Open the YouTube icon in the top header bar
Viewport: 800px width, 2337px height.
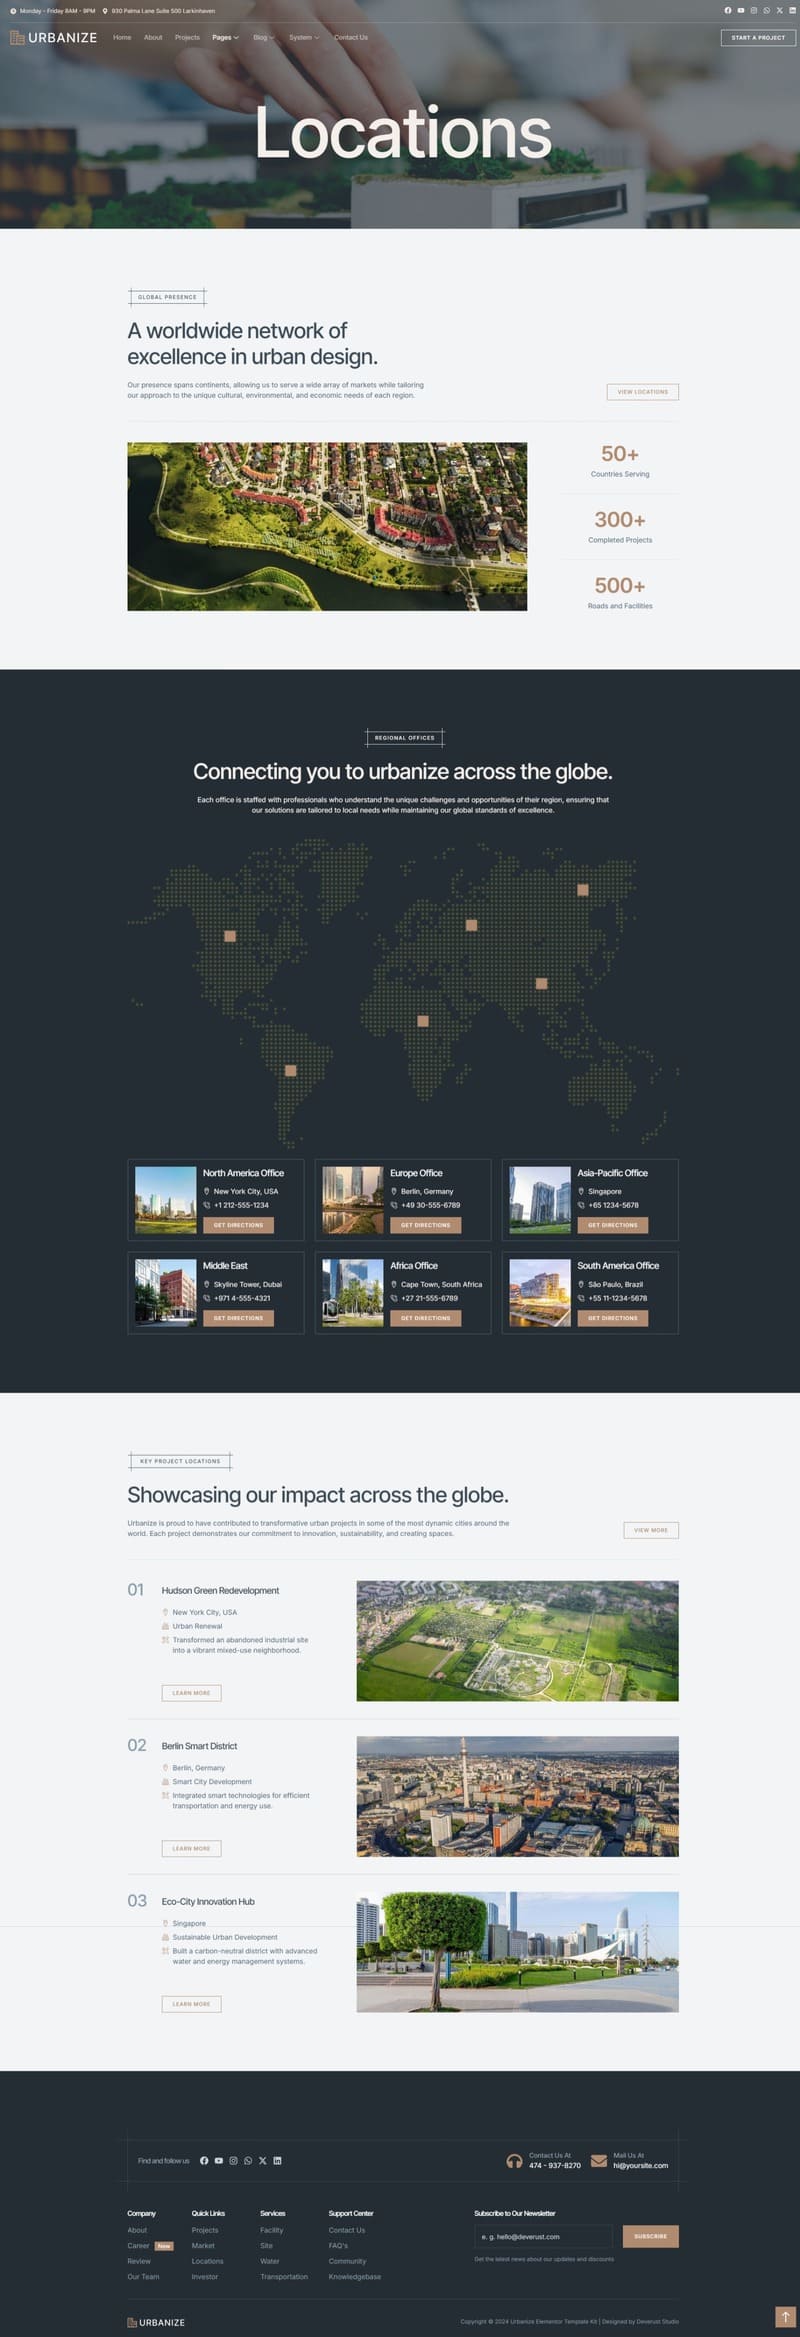tap(741, 10)
